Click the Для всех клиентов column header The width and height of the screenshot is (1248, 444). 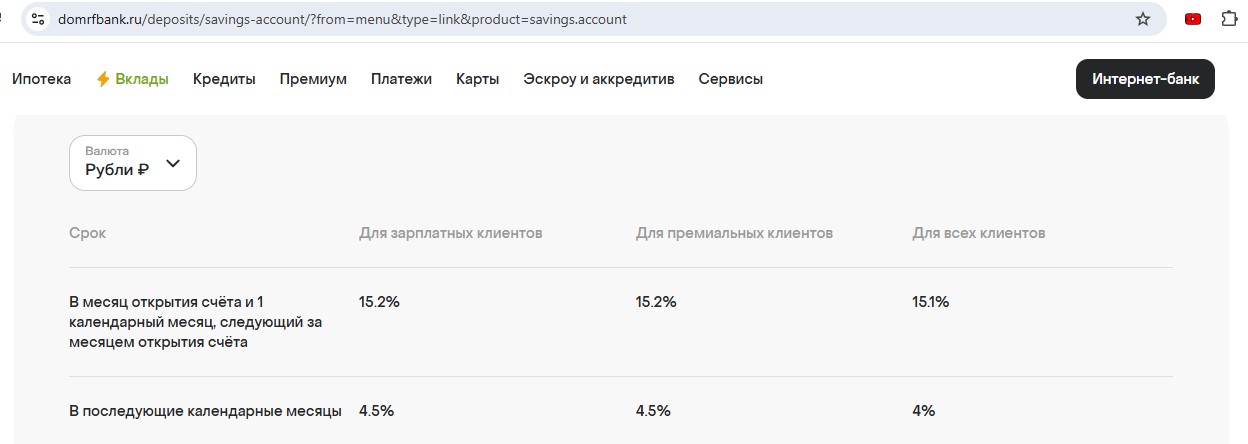pos(978,233)
